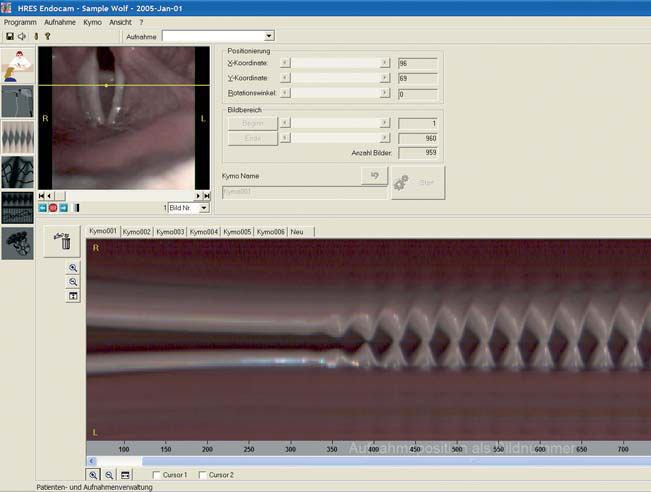
Task: Switch to the Kymo003 tab
Action: [x=170, y=231]
